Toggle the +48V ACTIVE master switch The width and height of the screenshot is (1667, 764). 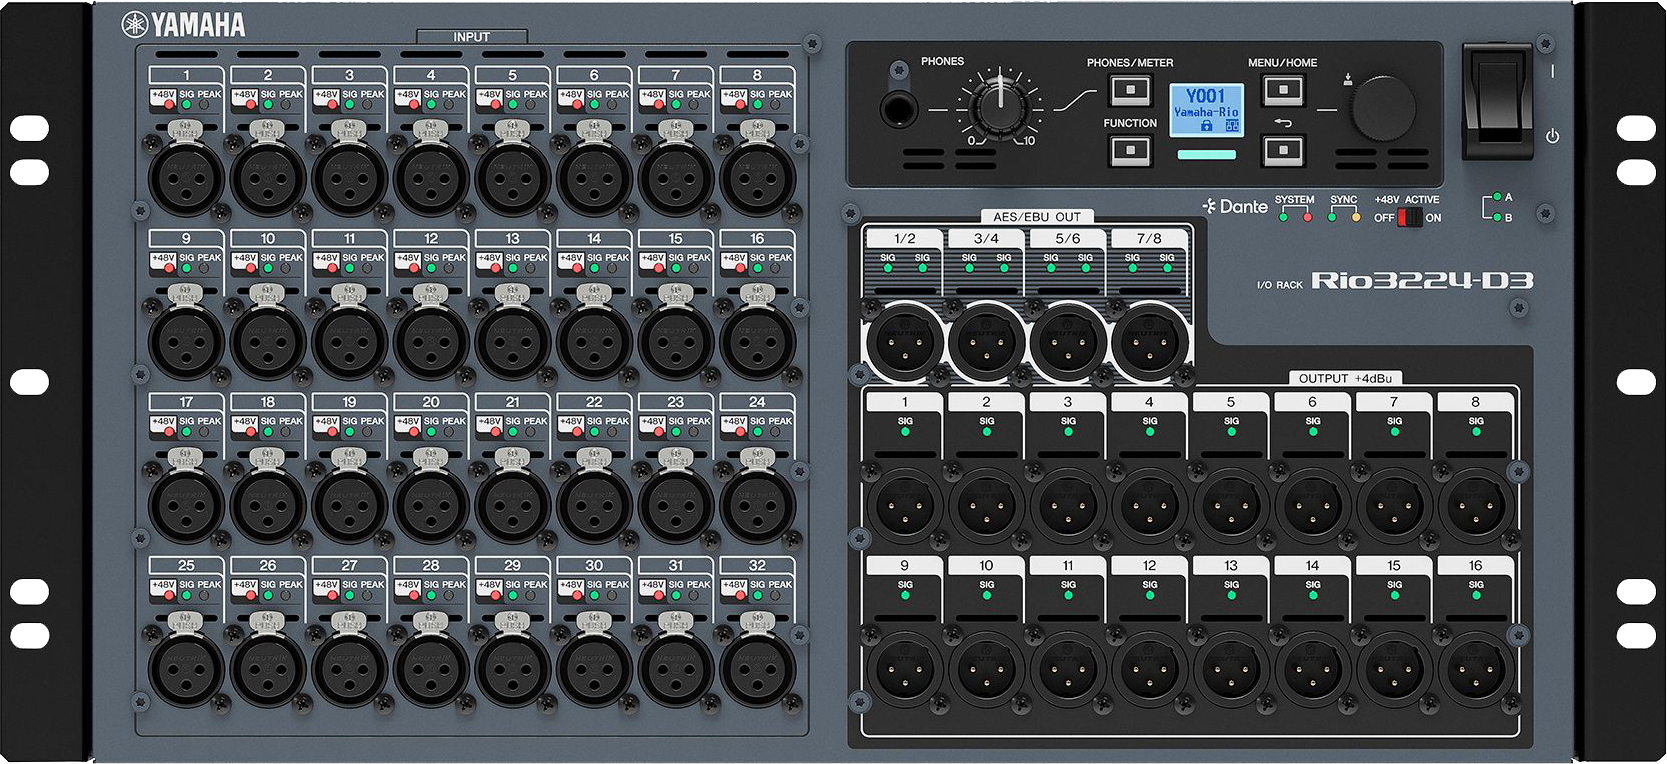point(1409,217)
